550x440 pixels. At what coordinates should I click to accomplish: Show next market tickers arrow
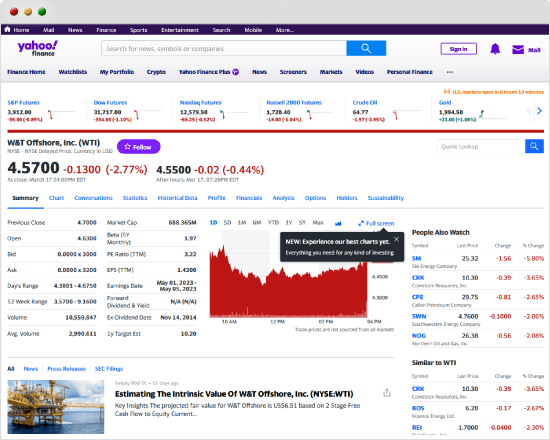[539, 111]
